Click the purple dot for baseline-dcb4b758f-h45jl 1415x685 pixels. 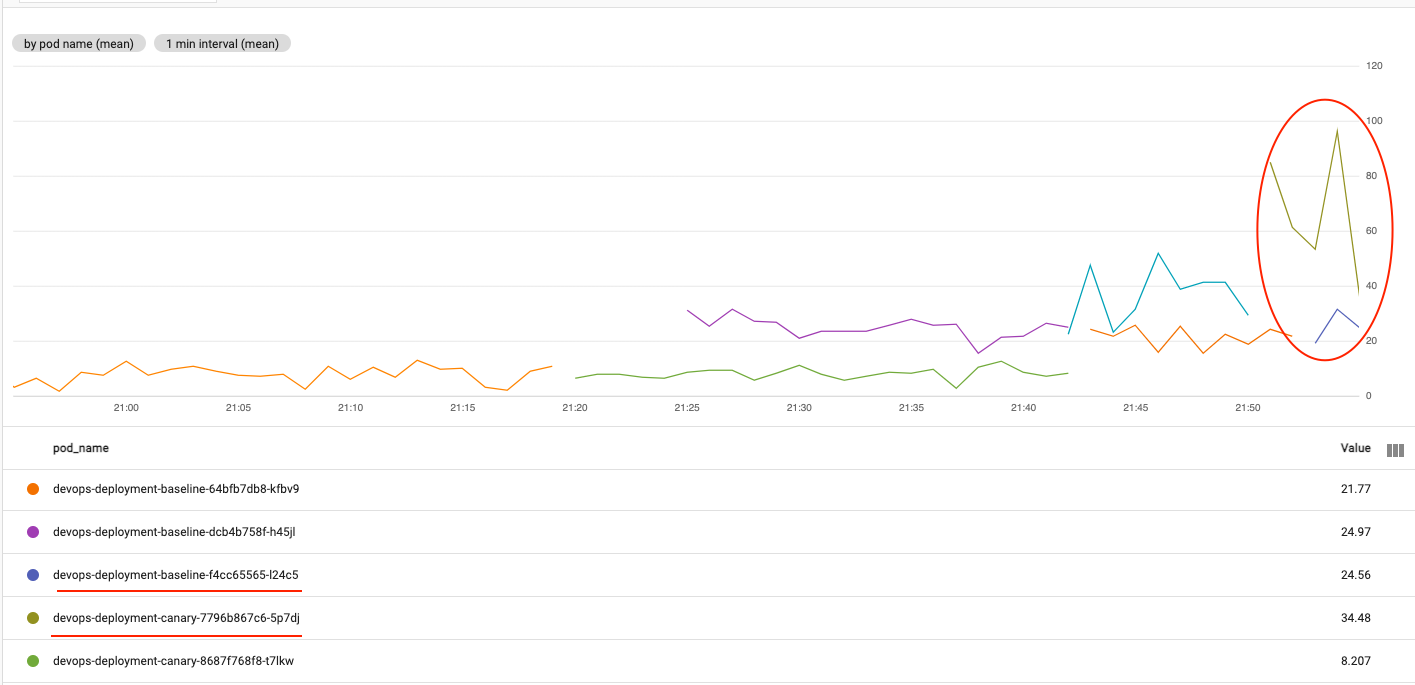tap(33, 532)
